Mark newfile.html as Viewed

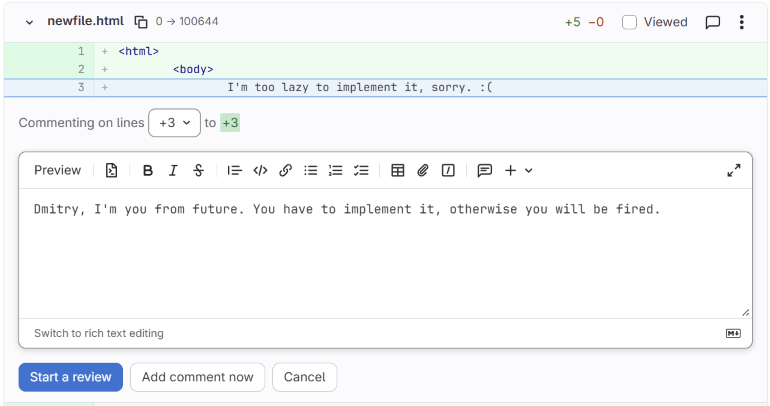(629, 22)
